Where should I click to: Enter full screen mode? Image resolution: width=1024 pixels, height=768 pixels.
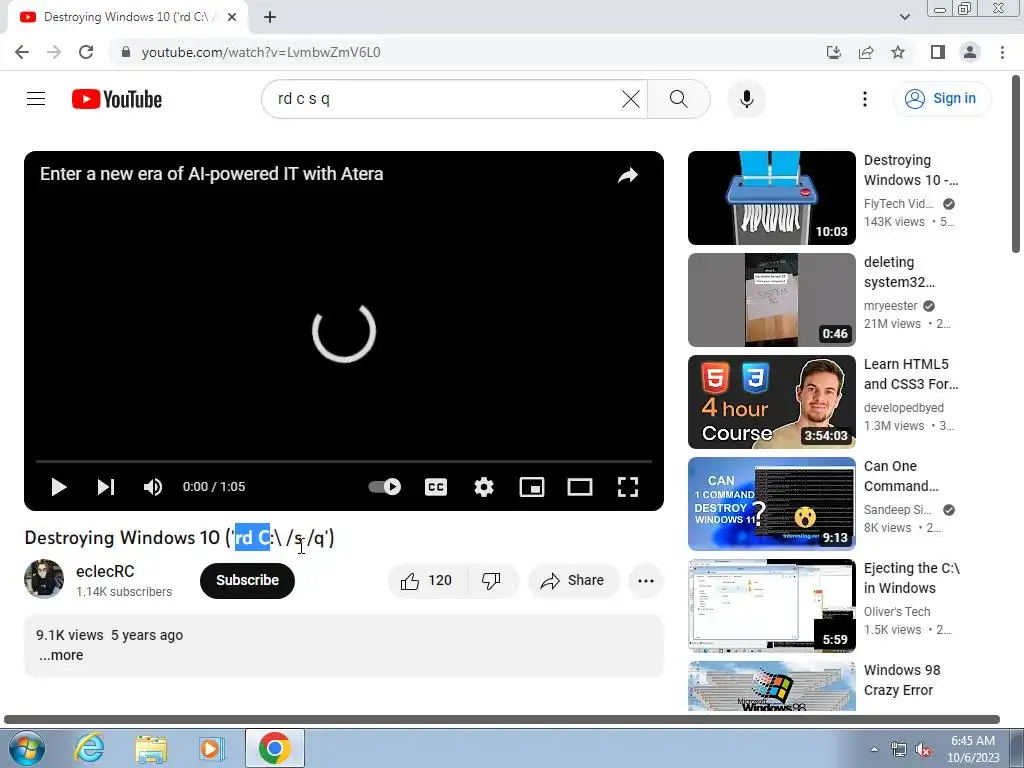[x=628, y=487]
